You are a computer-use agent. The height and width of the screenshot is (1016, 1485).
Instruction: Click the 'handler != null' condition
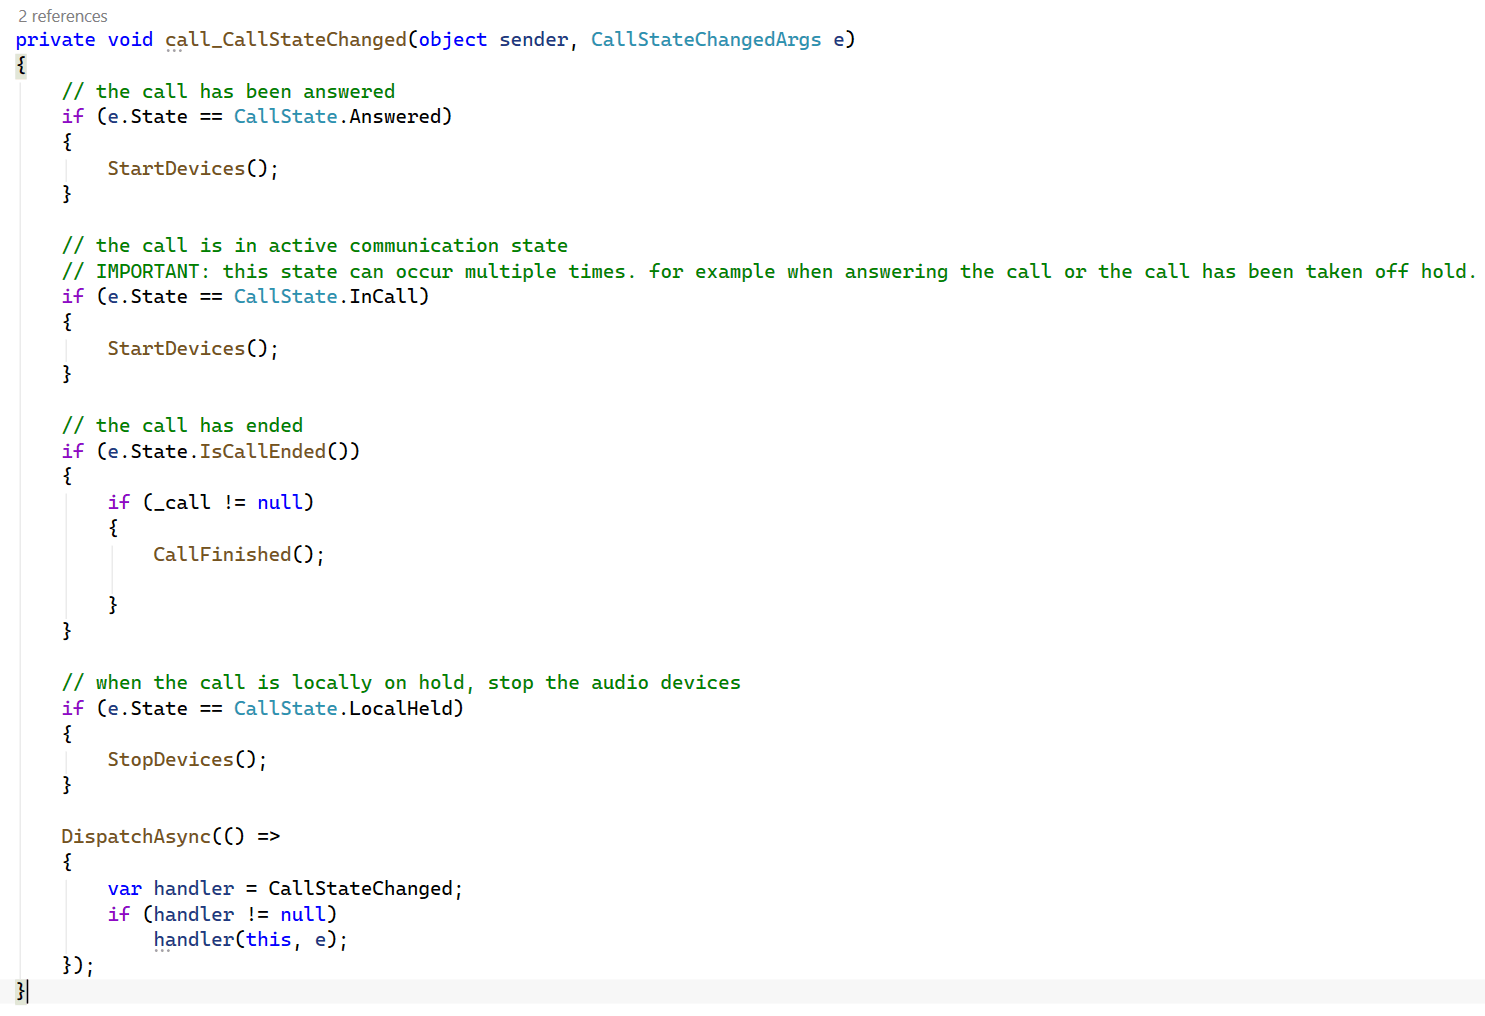point(239,914)
